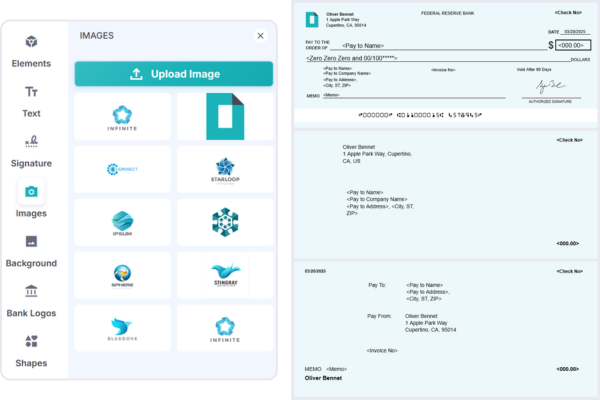Screen dimensions: 600x400
Task: Select the <Check No> field atop the check
Action: [x=568, y=13]
